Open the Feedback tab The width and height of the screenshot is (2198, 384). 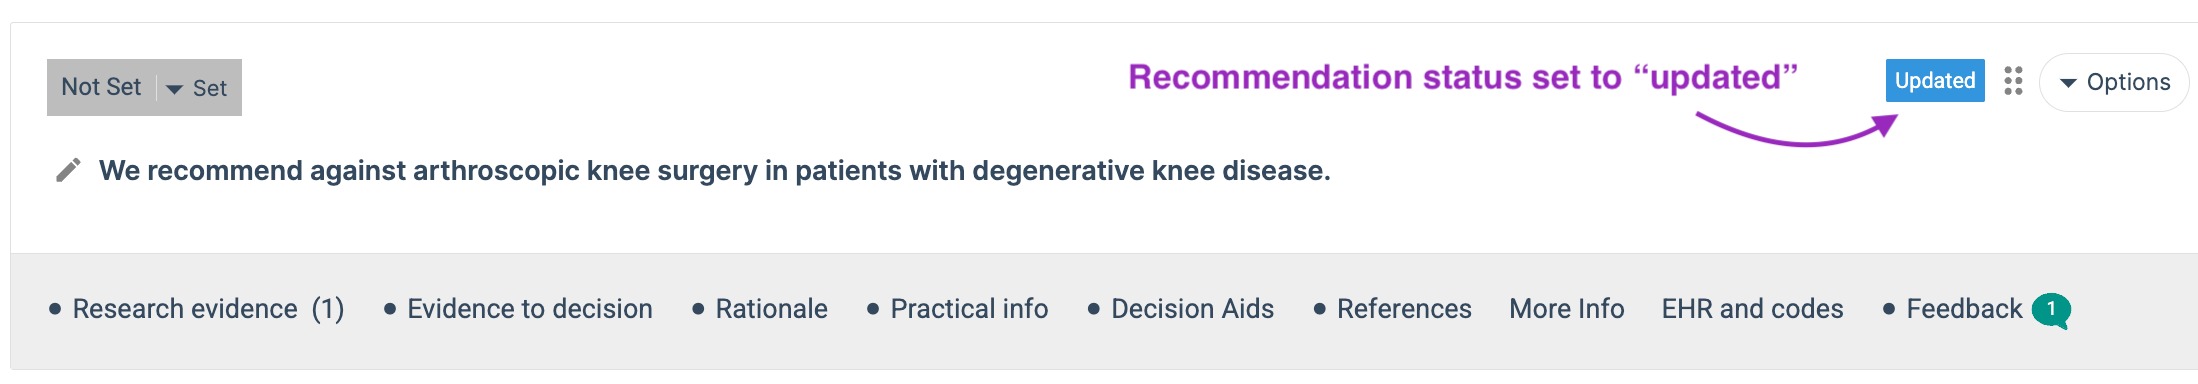click(1964, 309)
